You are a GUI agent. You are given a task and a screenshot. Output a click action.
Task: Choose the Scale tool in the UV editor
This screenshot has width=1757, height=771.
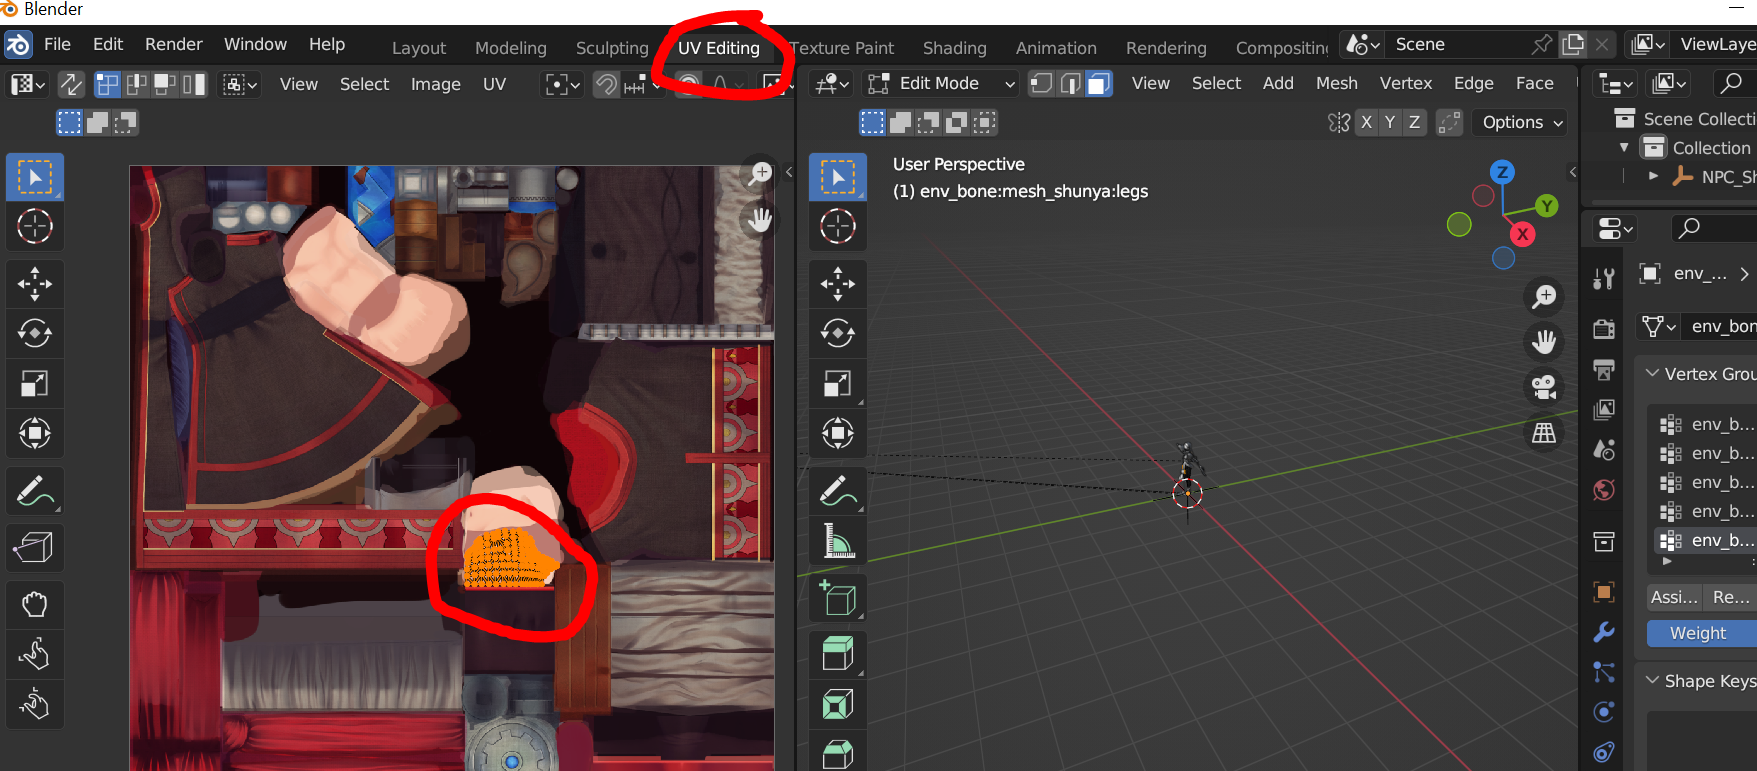35,383
